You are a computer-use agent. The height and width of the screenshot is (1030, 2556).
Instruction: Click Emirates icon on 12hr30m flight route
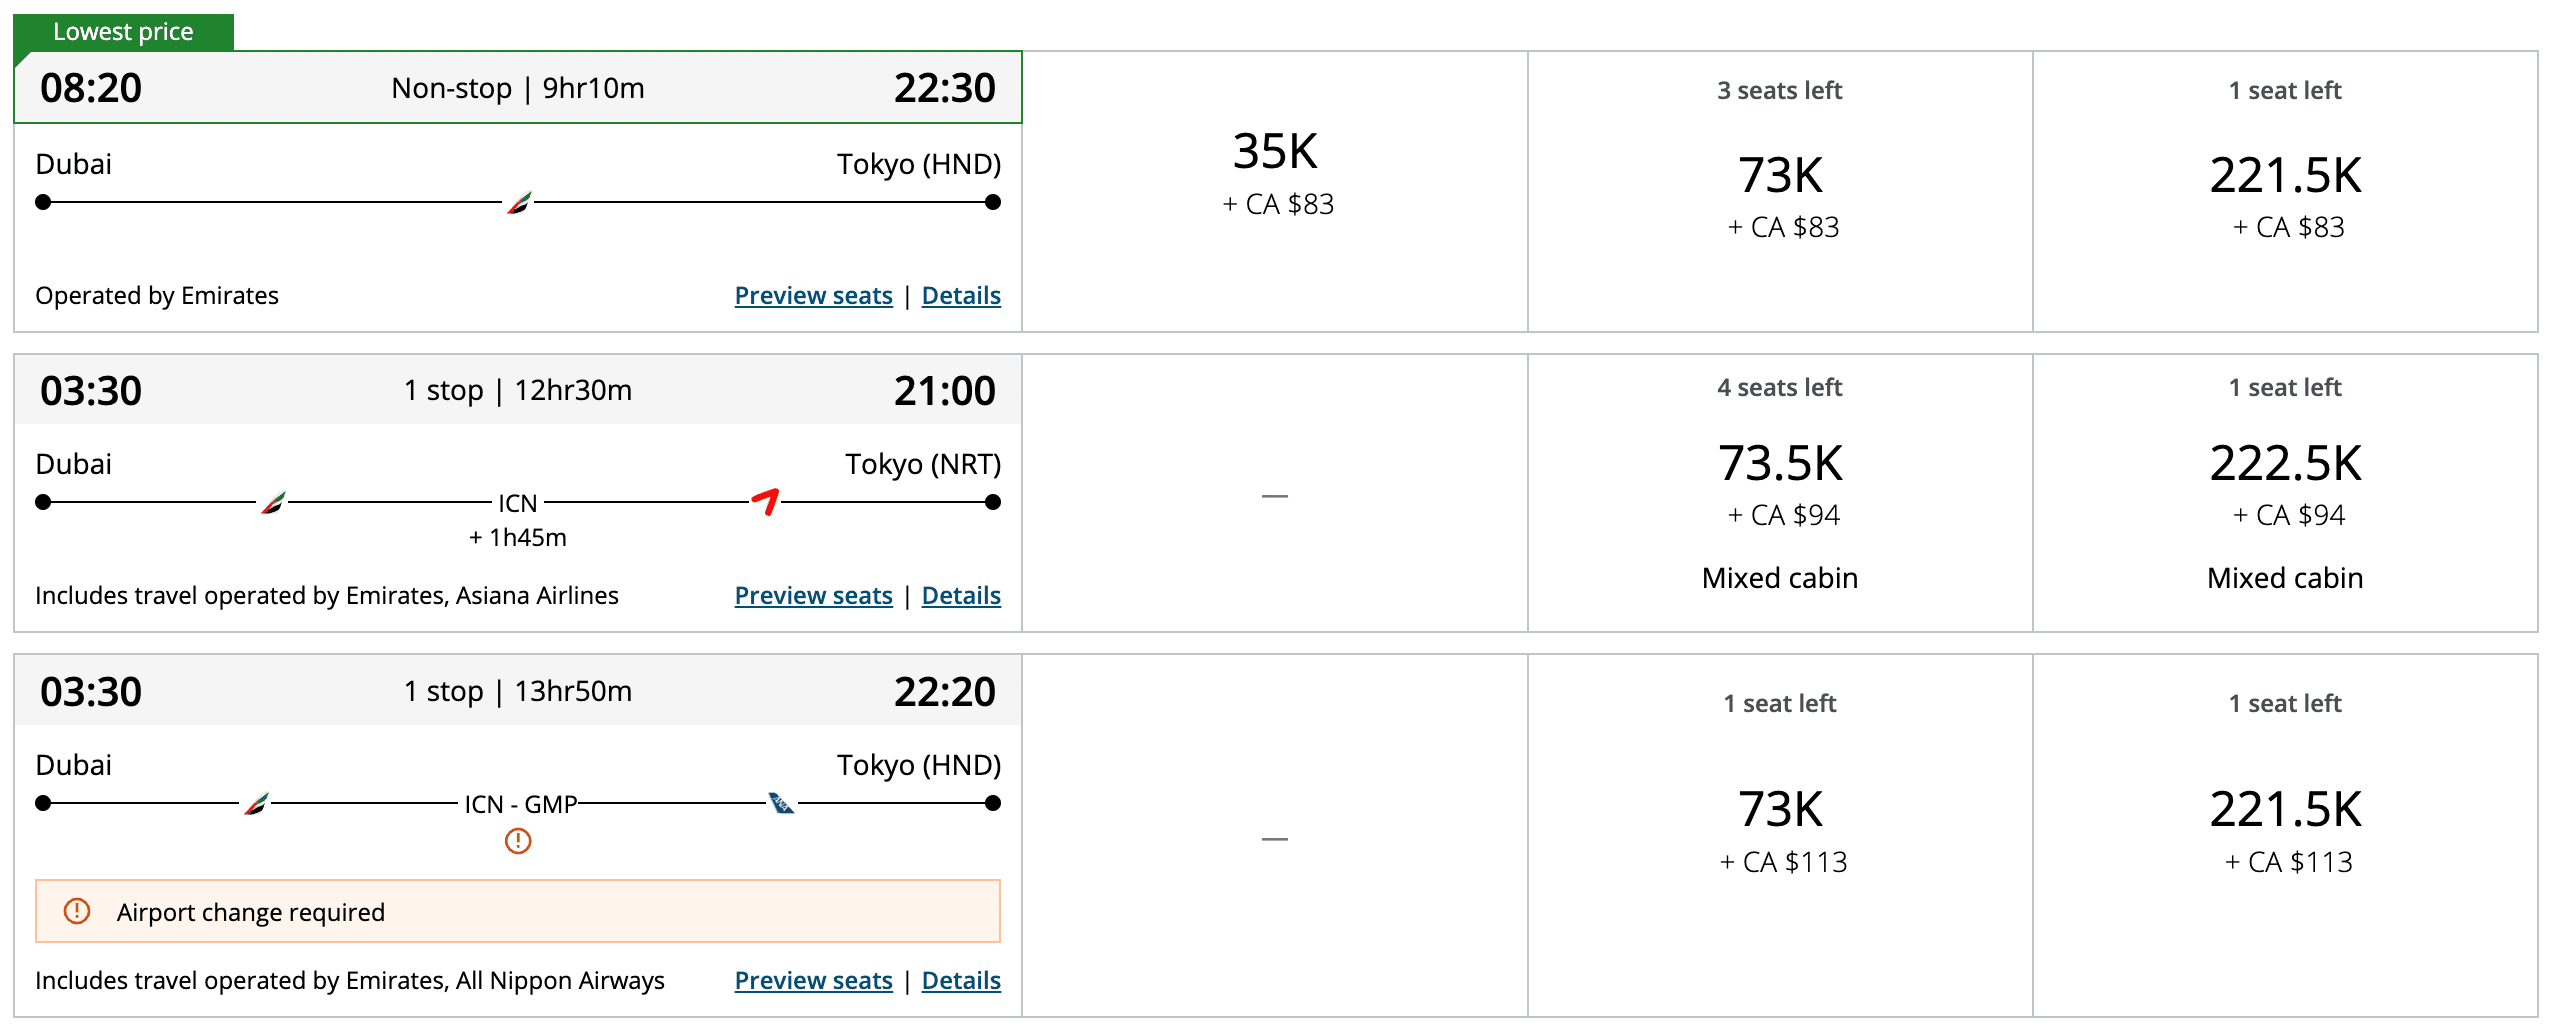[273, 503]
